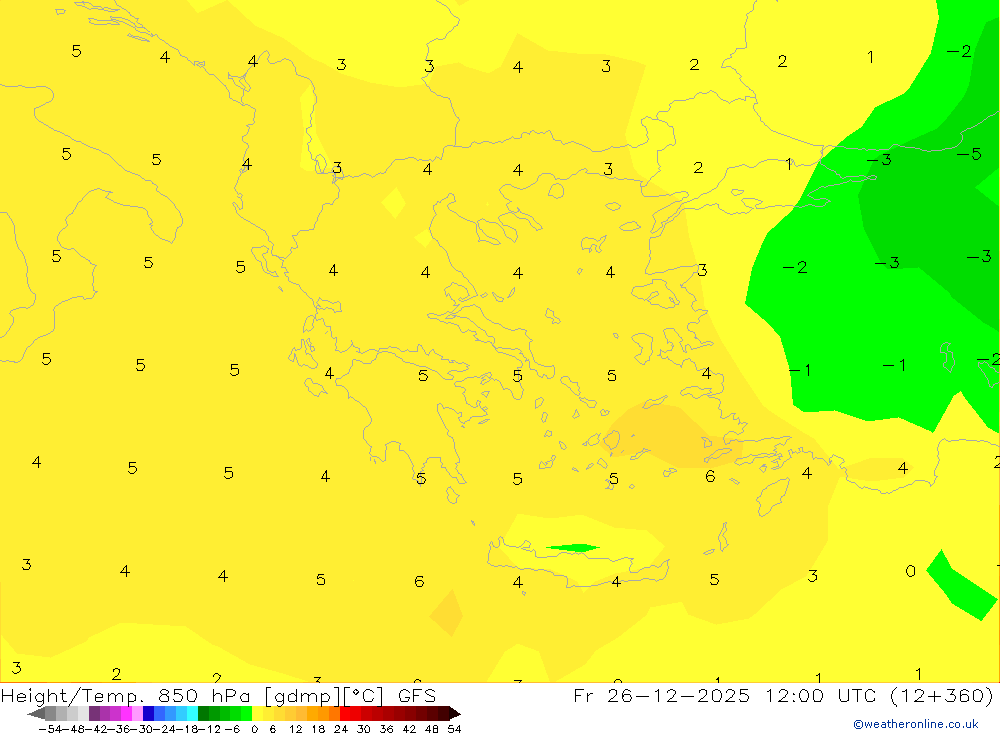The image size is (1000, 733).
Task: Click the 'Height/Temp. 850 hPa' map title
Action: coord(125,695)
